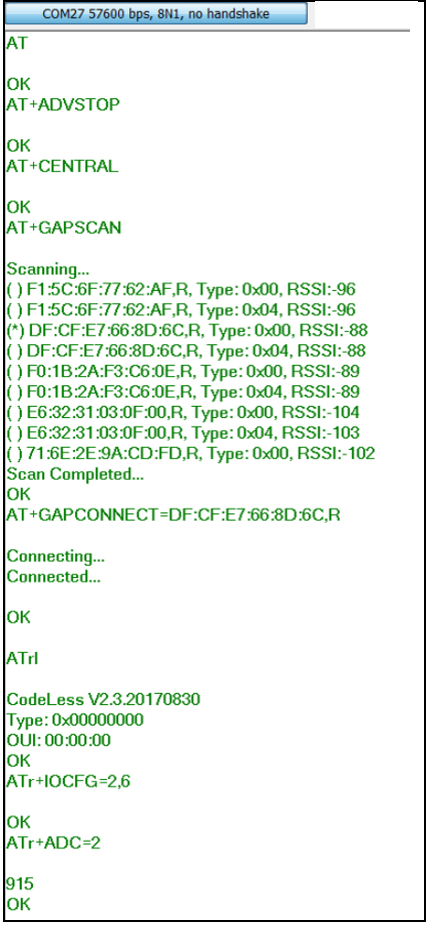Image resolution: width=432 pixels, height=927 pixels.
Task: Click the AT+ADVSTOP command line
Action: click(x=63, y=105)
